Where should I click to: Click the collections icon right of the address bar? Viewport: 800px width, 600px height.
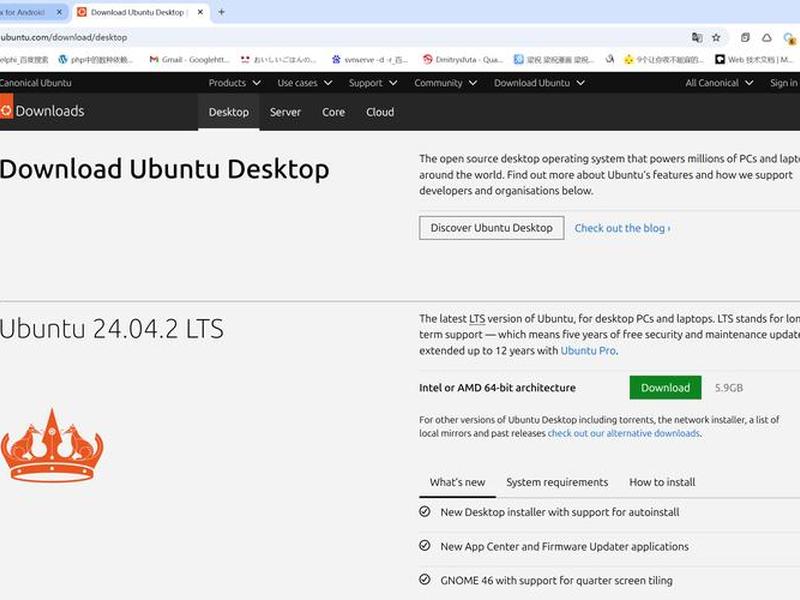tap(745, 37)
